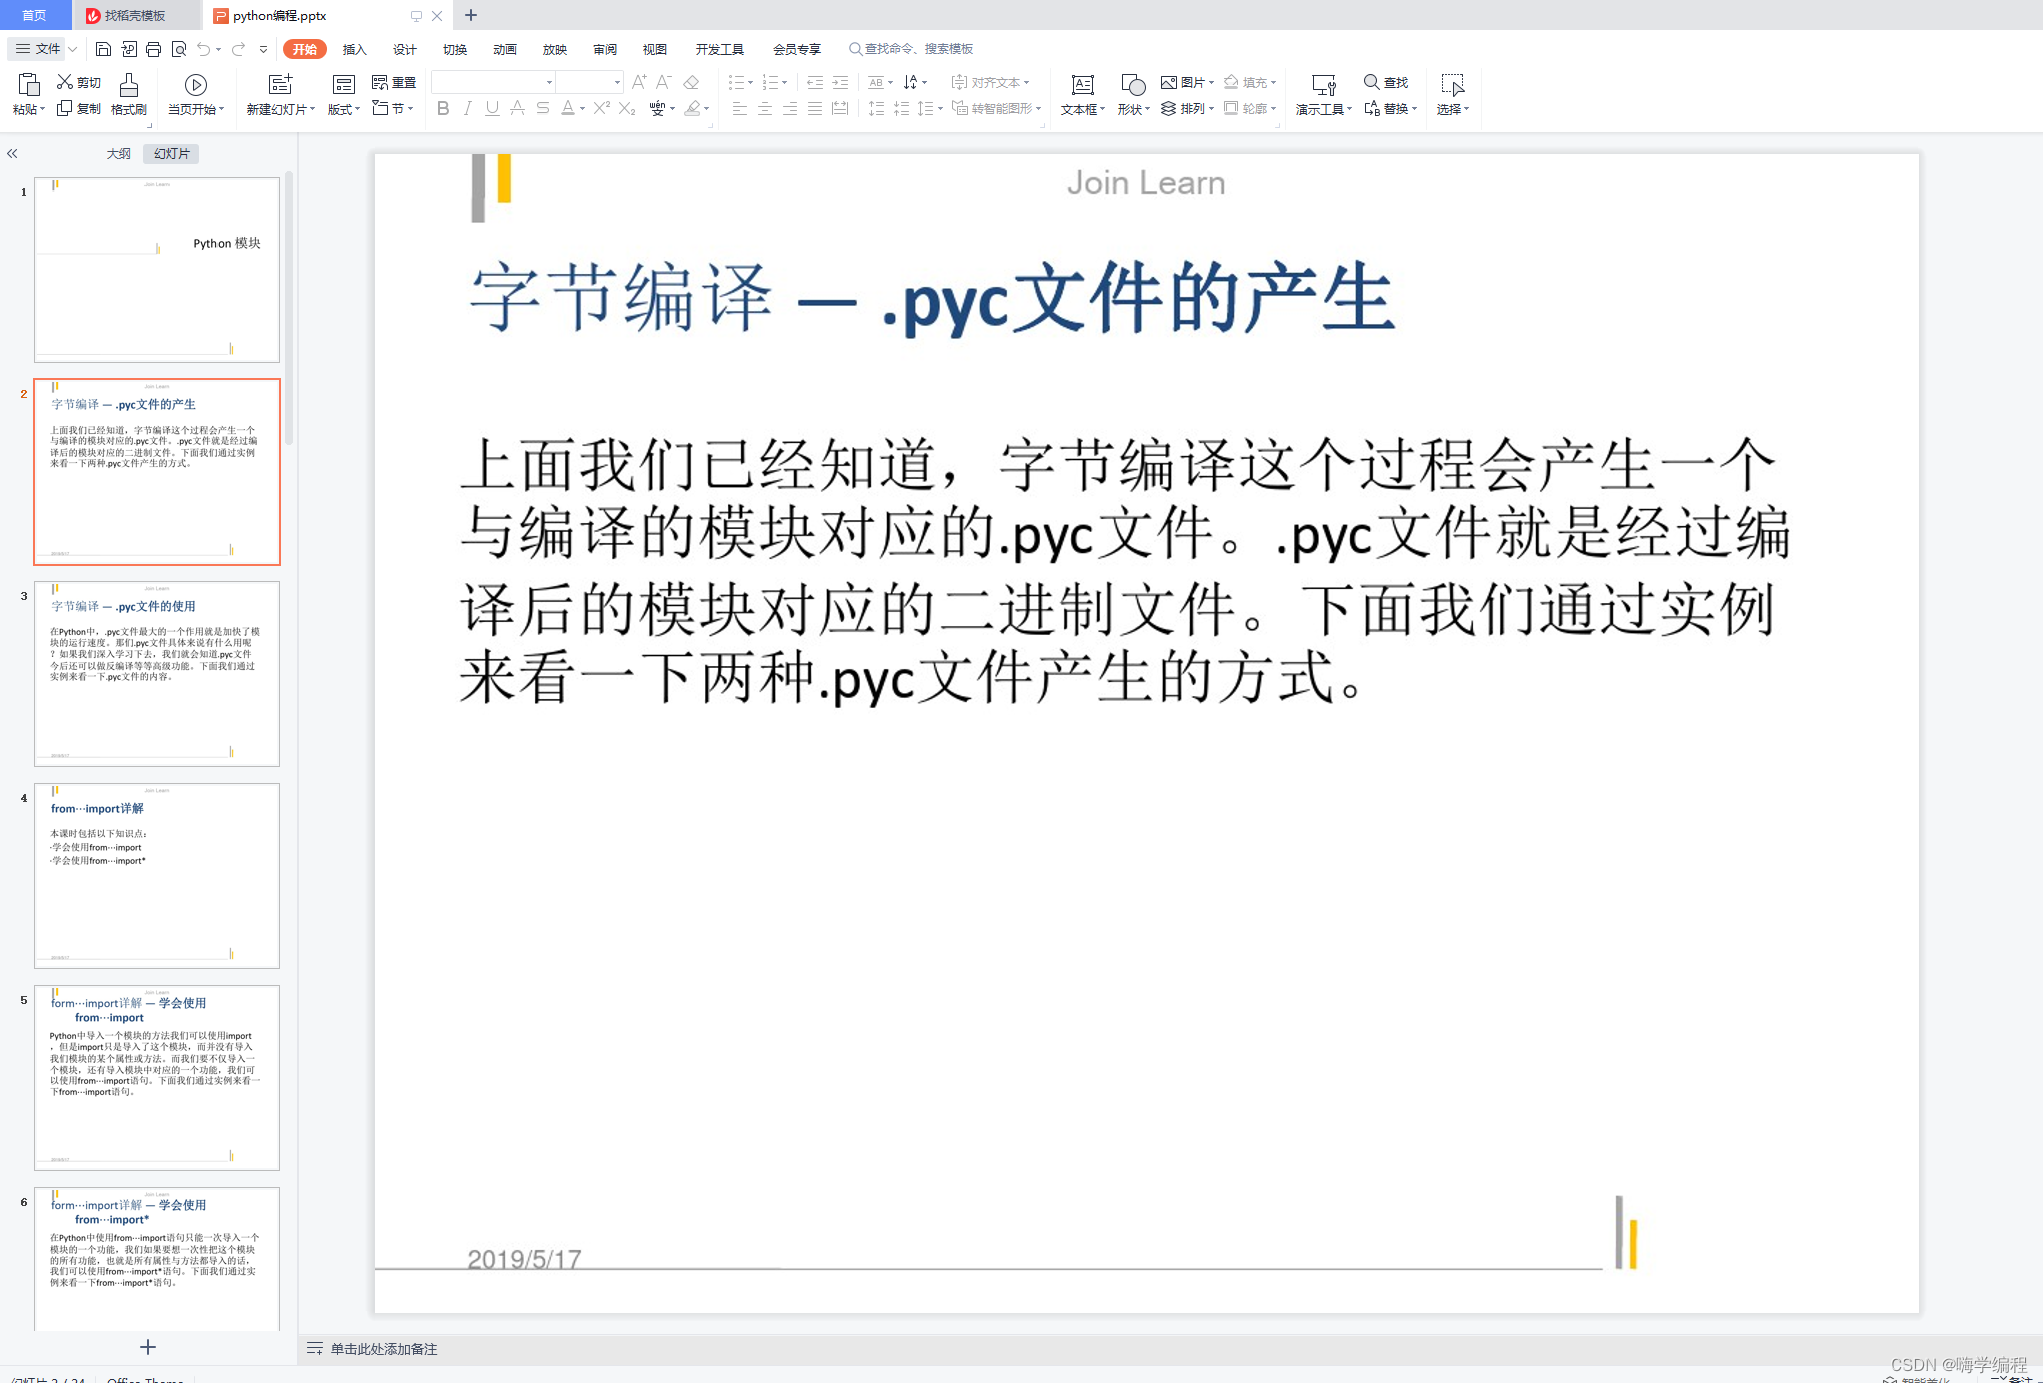Open the Layout (版式) dropdown
Screen dimensions: 2043x1383
point(344,109)
